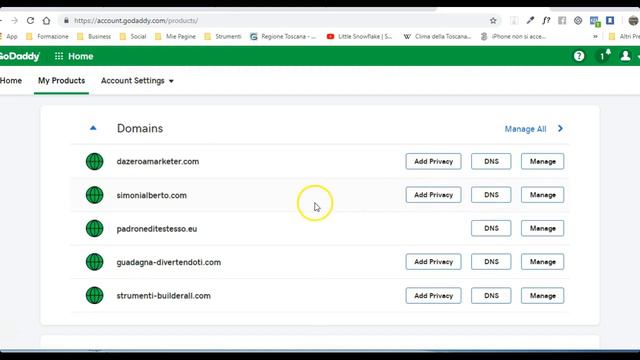The height and width of the screenshot is (360, 640).
Task: Manage guadagna-divertendoti.com domain
Action: tap(542, 262)
